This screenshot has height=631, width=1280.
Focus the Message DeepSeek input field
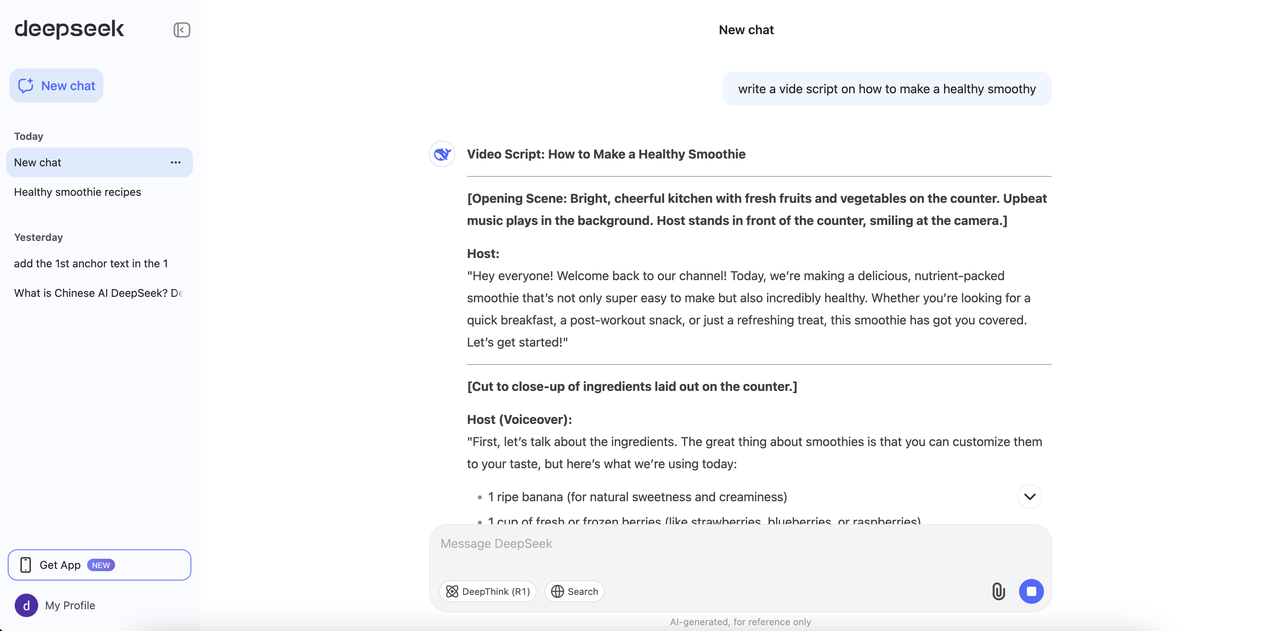pyautogui.click(x=740, y=544)
